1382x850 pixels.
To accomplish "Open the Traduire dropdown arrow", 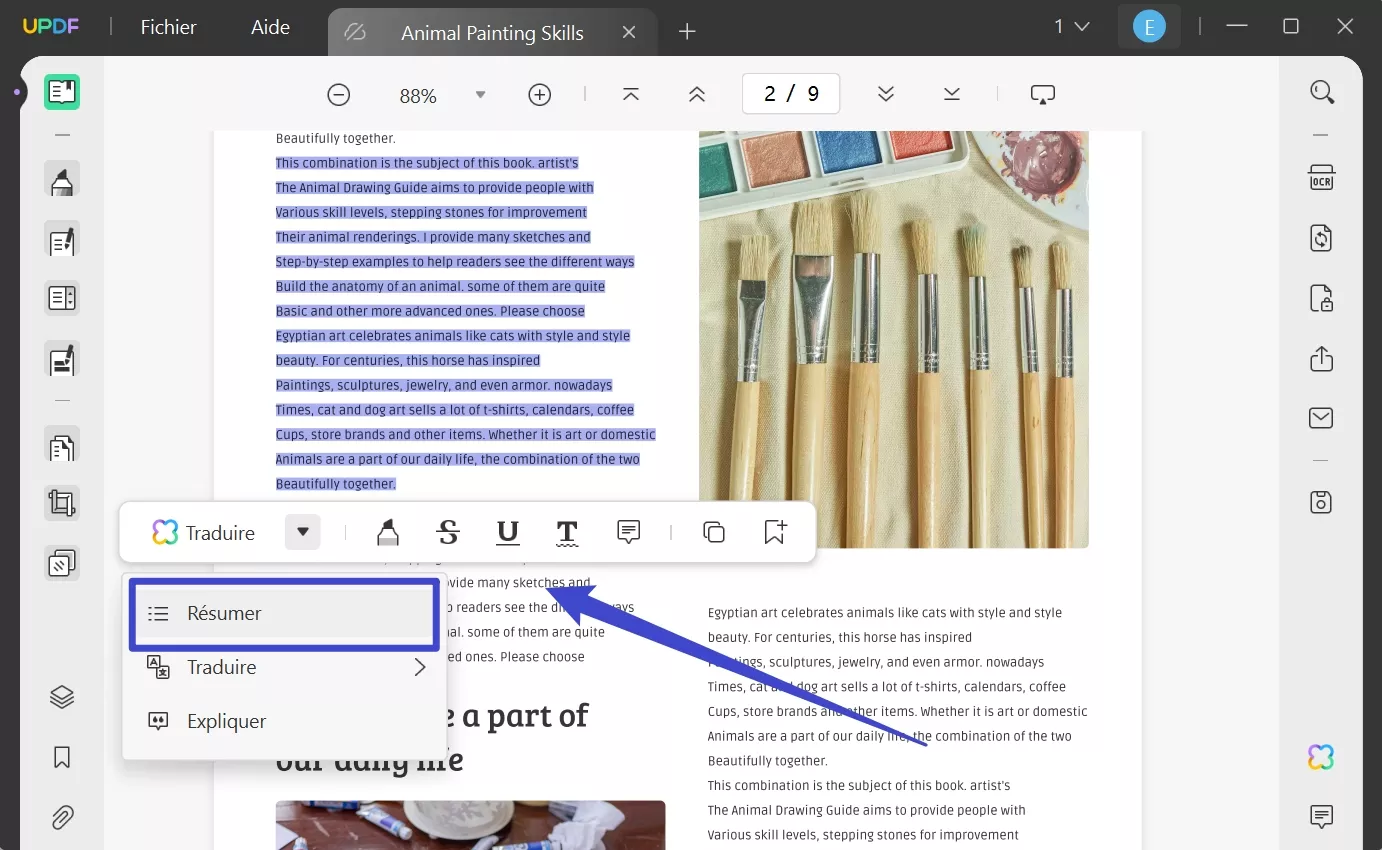I will point(302,532).
